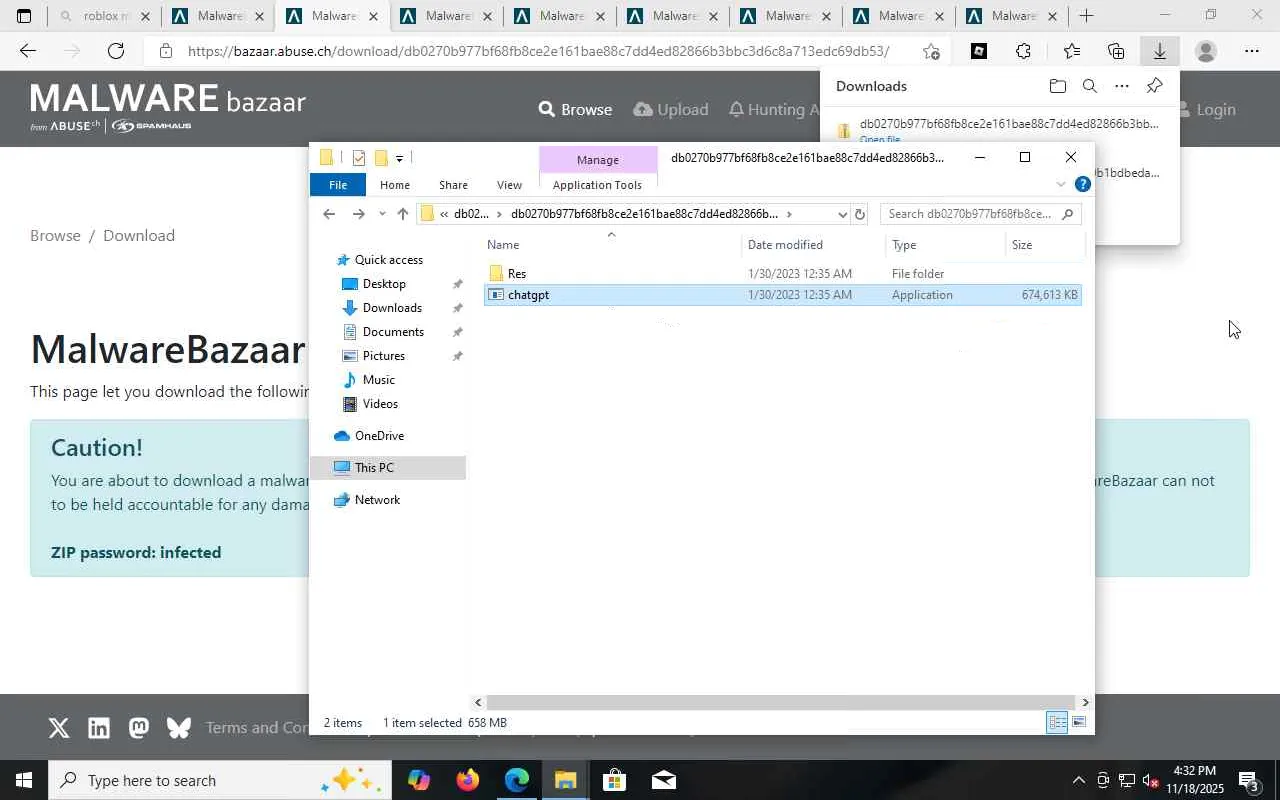
Task: Open the Edge Collections icon
Action: (1116, 51)
